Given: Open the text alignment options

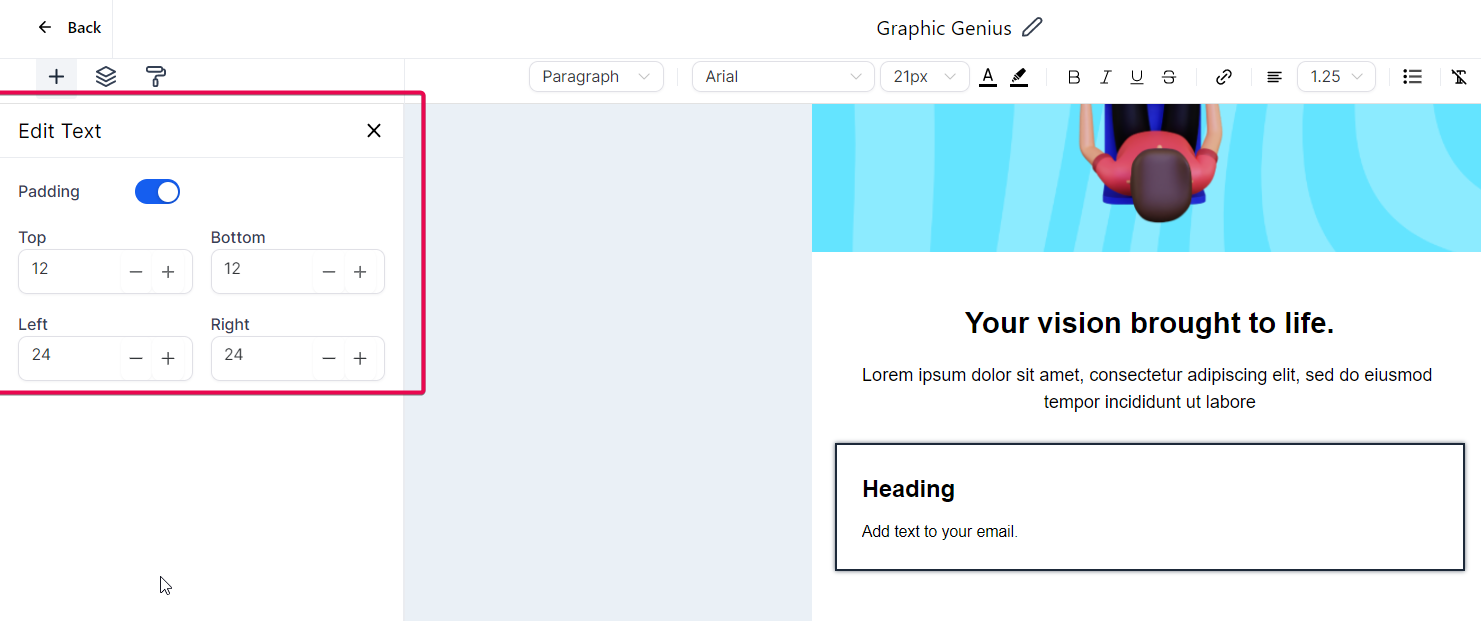Looking at the screenshot, I should (1274, 77).
